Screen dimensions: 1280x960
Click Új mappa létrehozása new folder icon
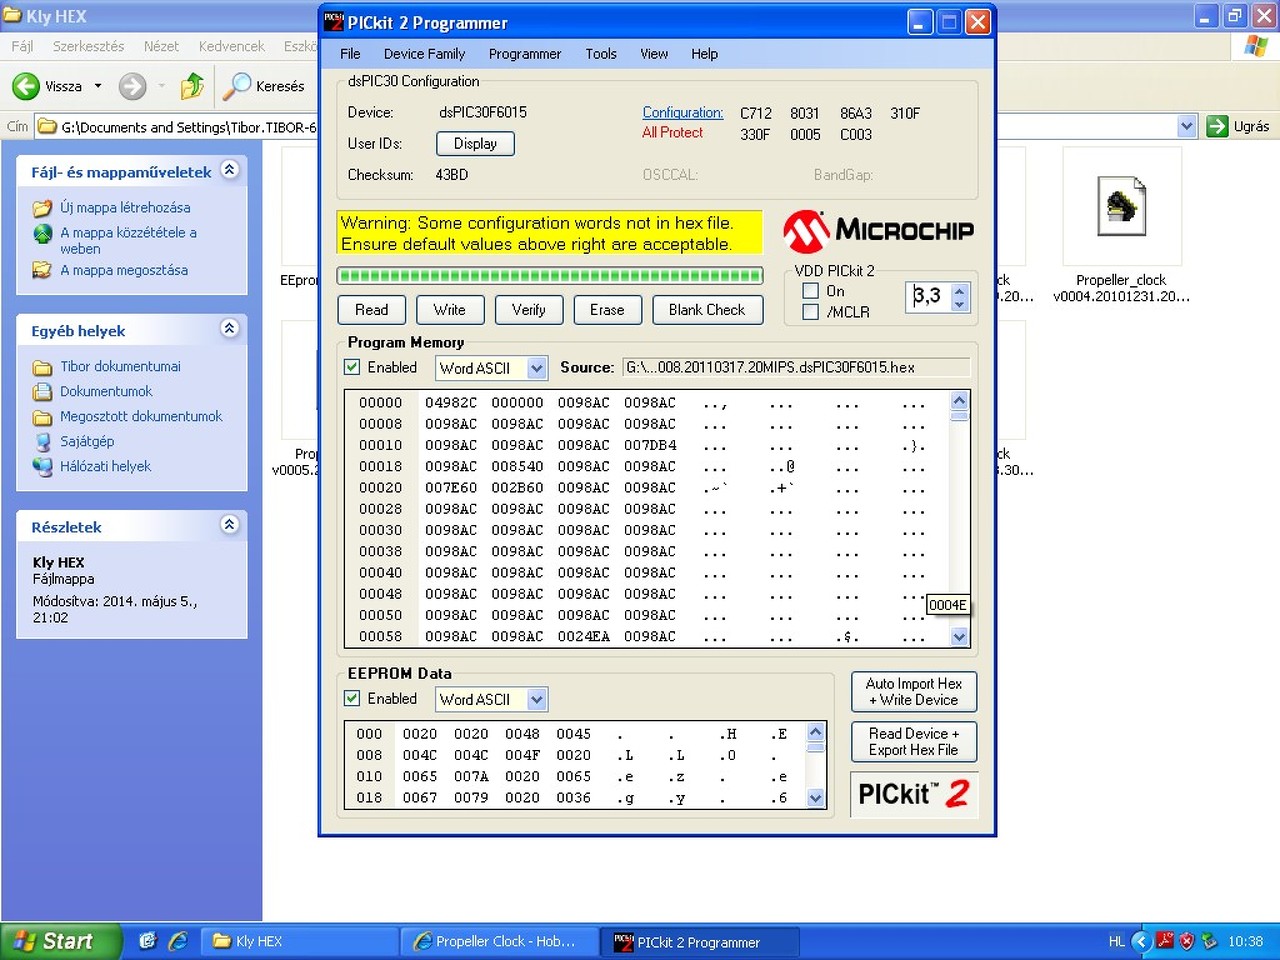[42, 208]
